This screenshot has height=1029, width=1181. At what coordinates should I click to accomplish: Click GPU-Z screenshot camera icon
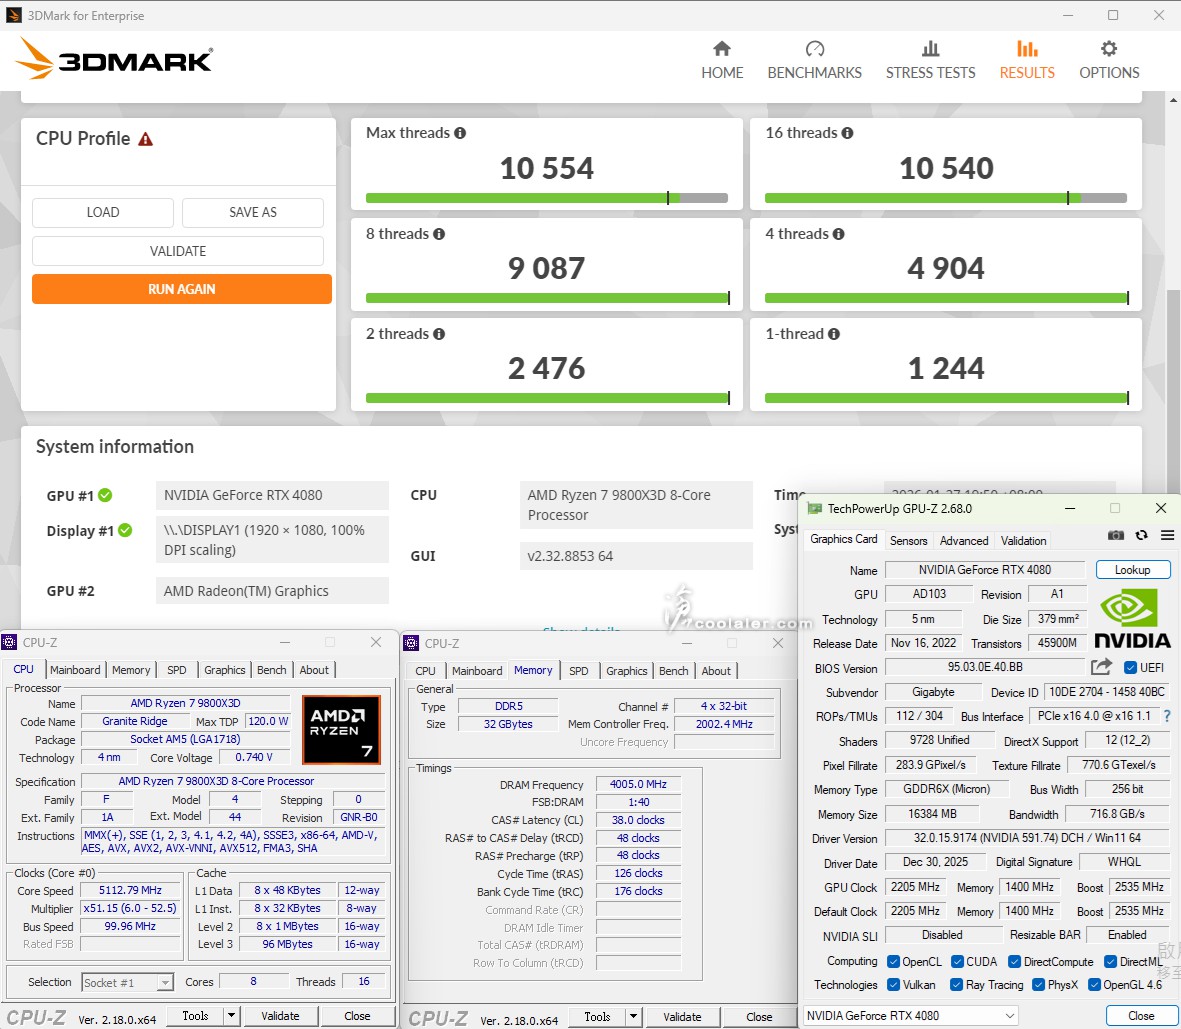(1116, 536)
